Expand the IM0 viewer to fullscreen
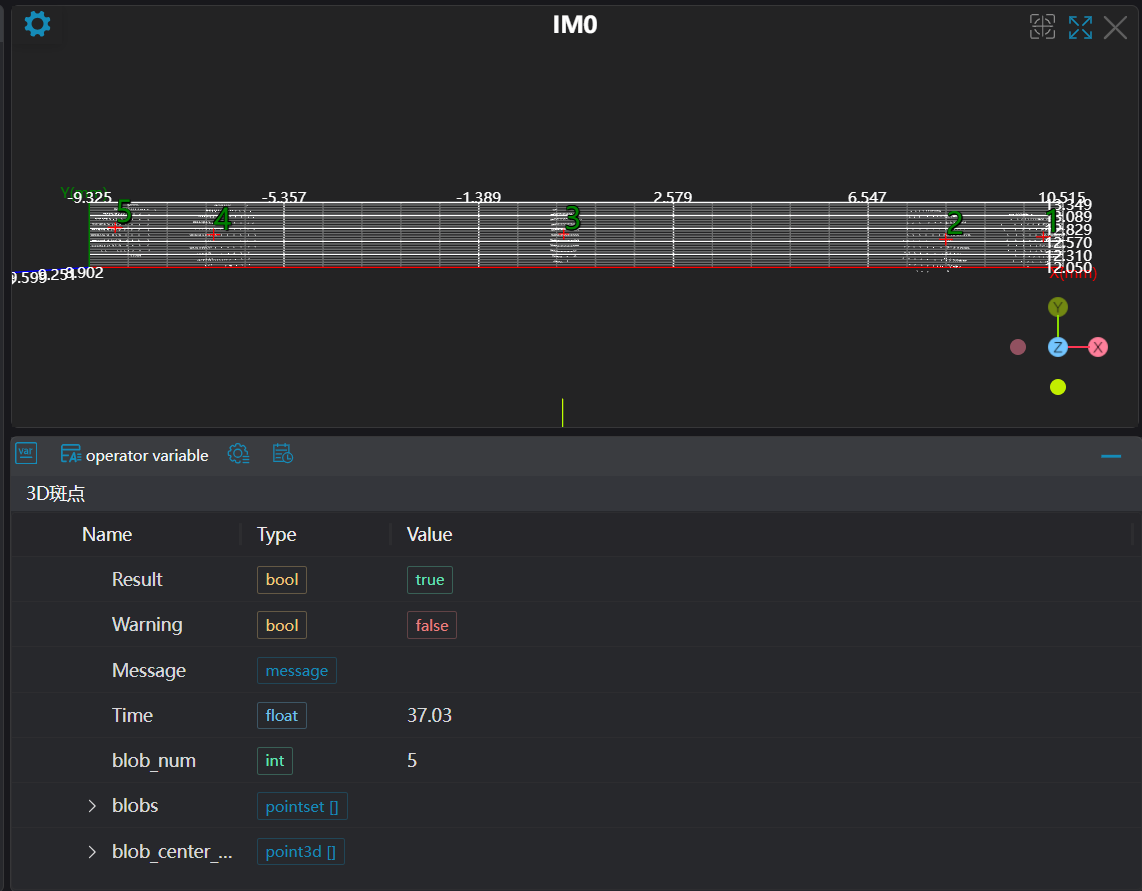The height and width of the screenshot is (891, 1142). click(1080, 27)
